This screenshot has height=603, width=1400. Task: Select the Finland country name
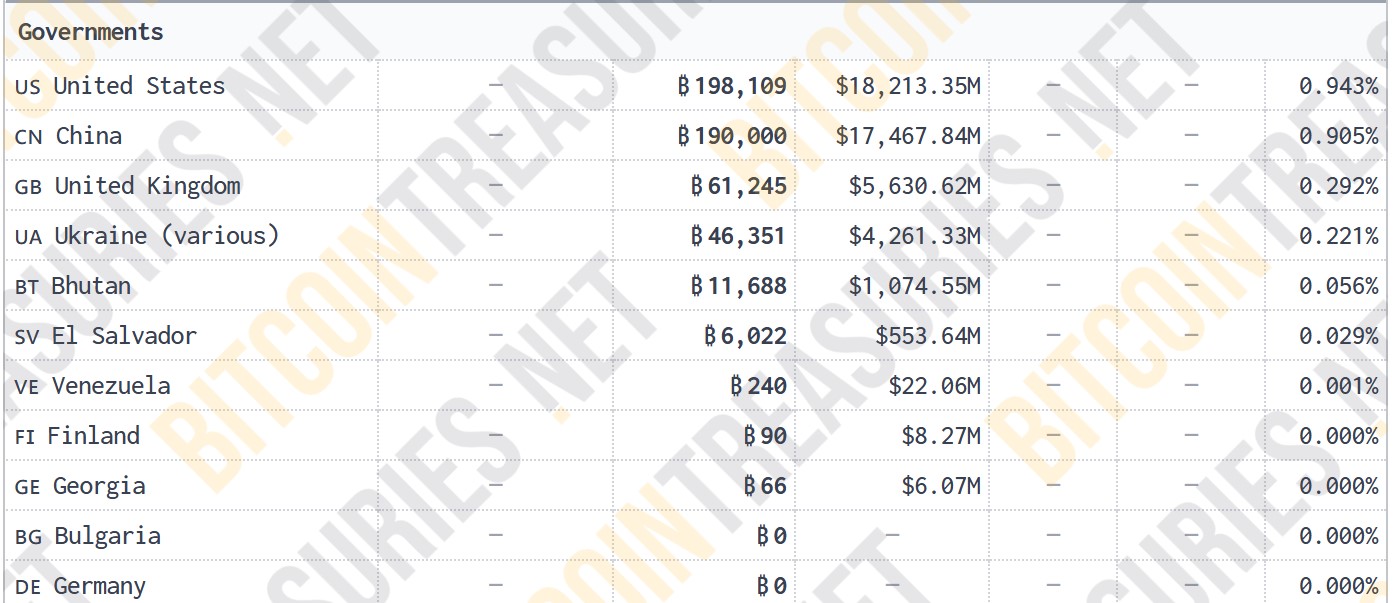[x=94, y=436]
